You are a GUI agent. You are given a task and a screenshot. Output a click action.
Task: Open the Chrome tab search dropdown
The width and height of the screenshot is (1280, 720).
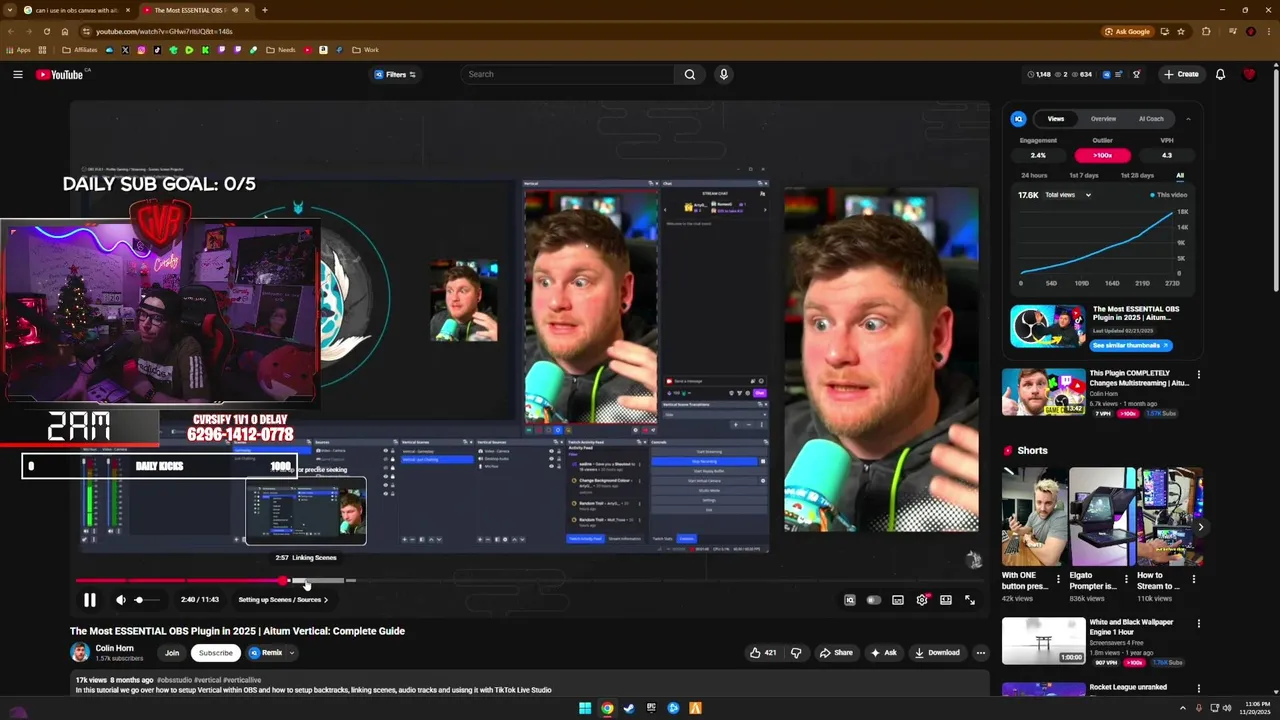(x=11, y=10)
